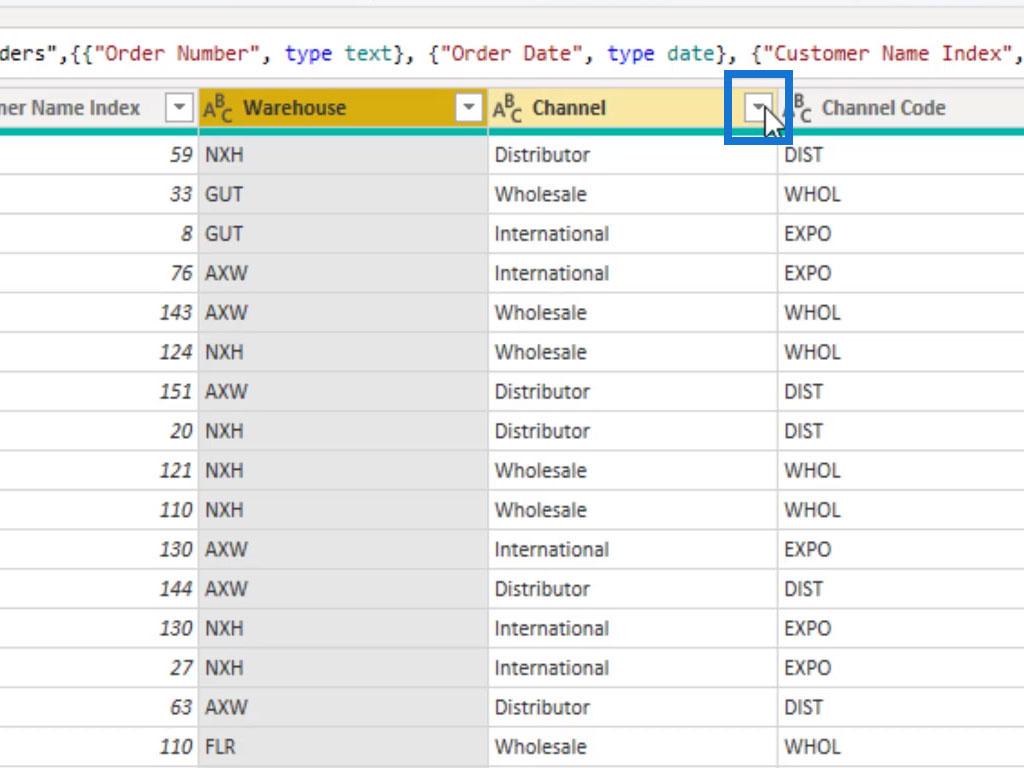
Task: Click the Channel Code data type icon
Action: point(799,108)
